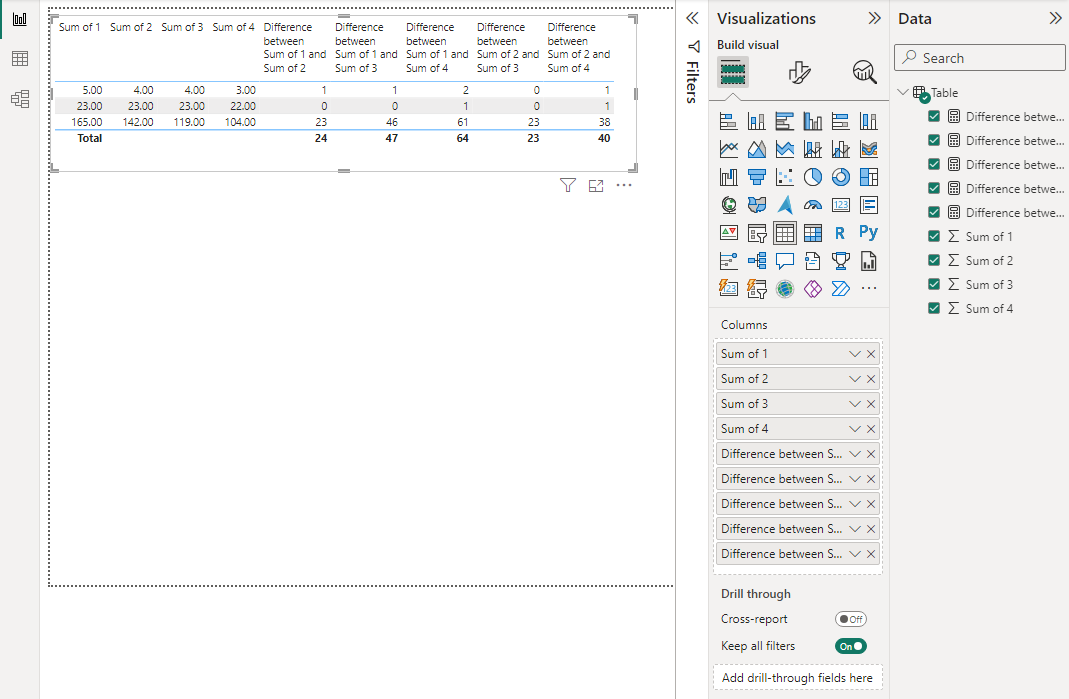Remove Sum of 2 from Columns well
The width and height of the screenshot is (1069, 699).
(x=871, y=379)
